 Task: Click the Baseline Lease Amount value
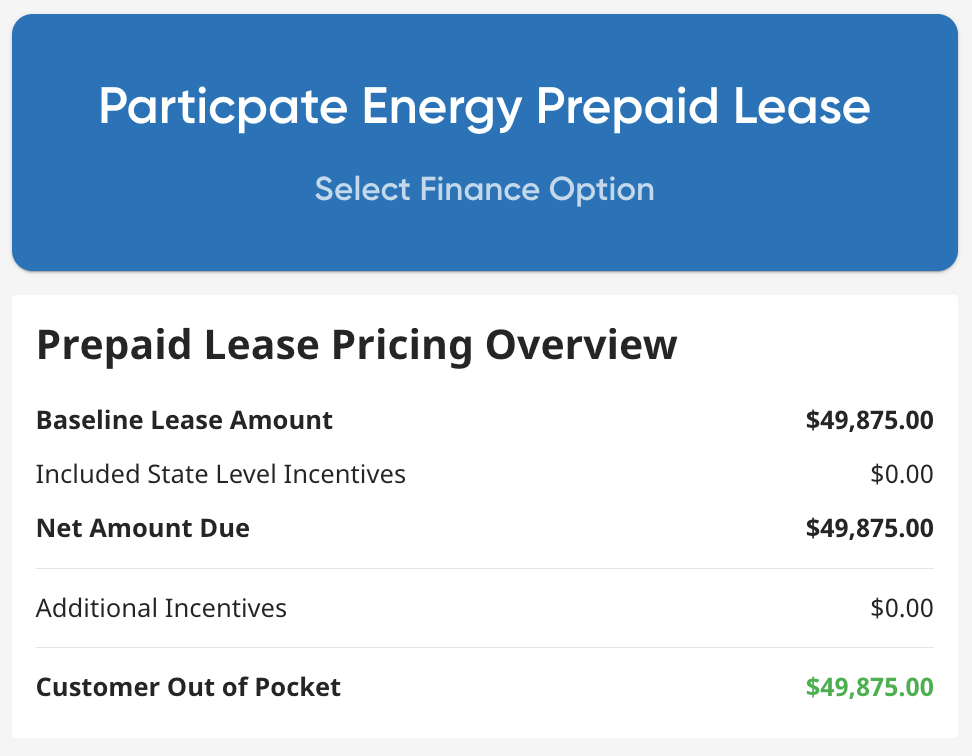tap(869, 420)
